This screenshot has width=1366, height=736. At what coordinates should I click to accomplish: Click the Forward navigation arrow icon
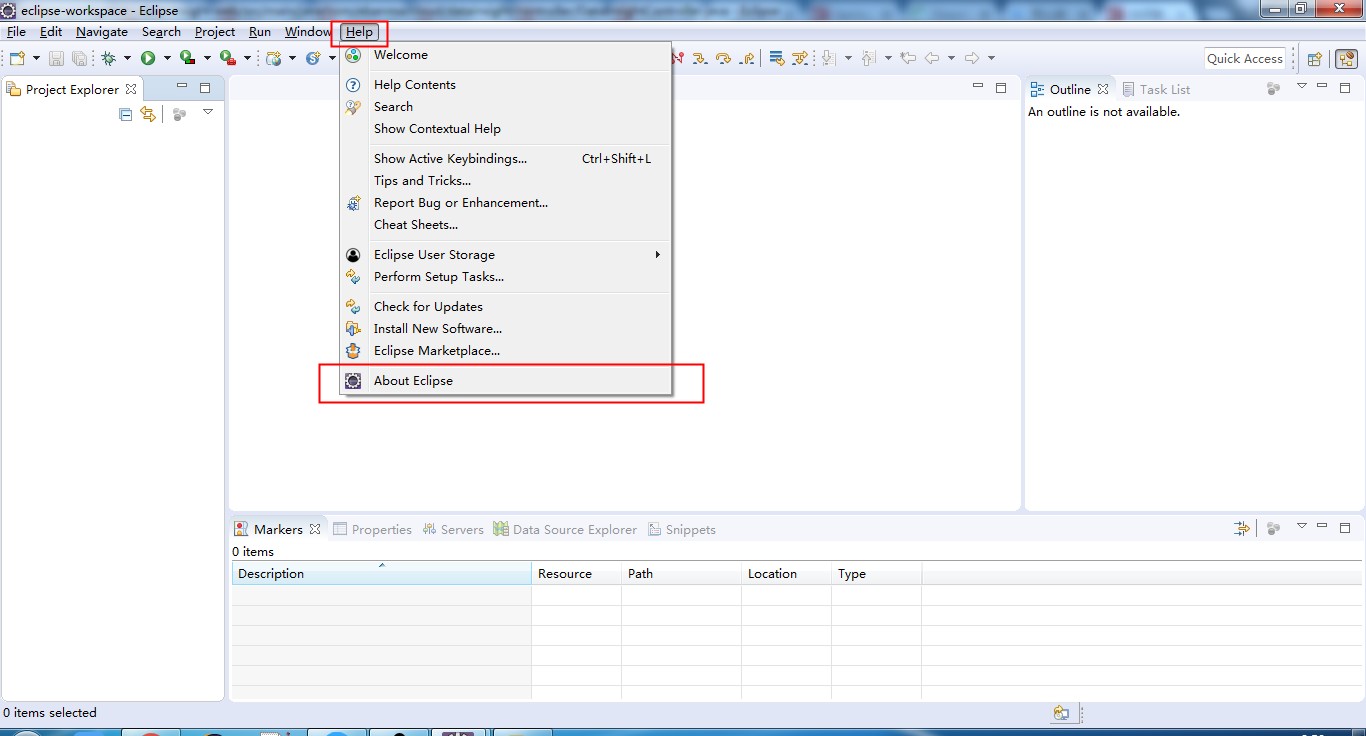[971, 58]
